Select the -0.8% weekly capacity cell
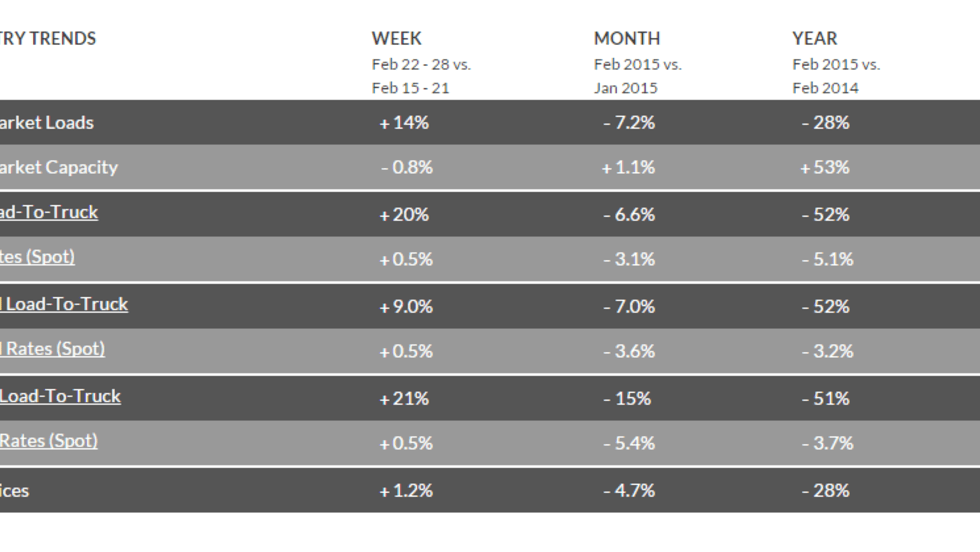980x552 pixels. click(407, 168)
